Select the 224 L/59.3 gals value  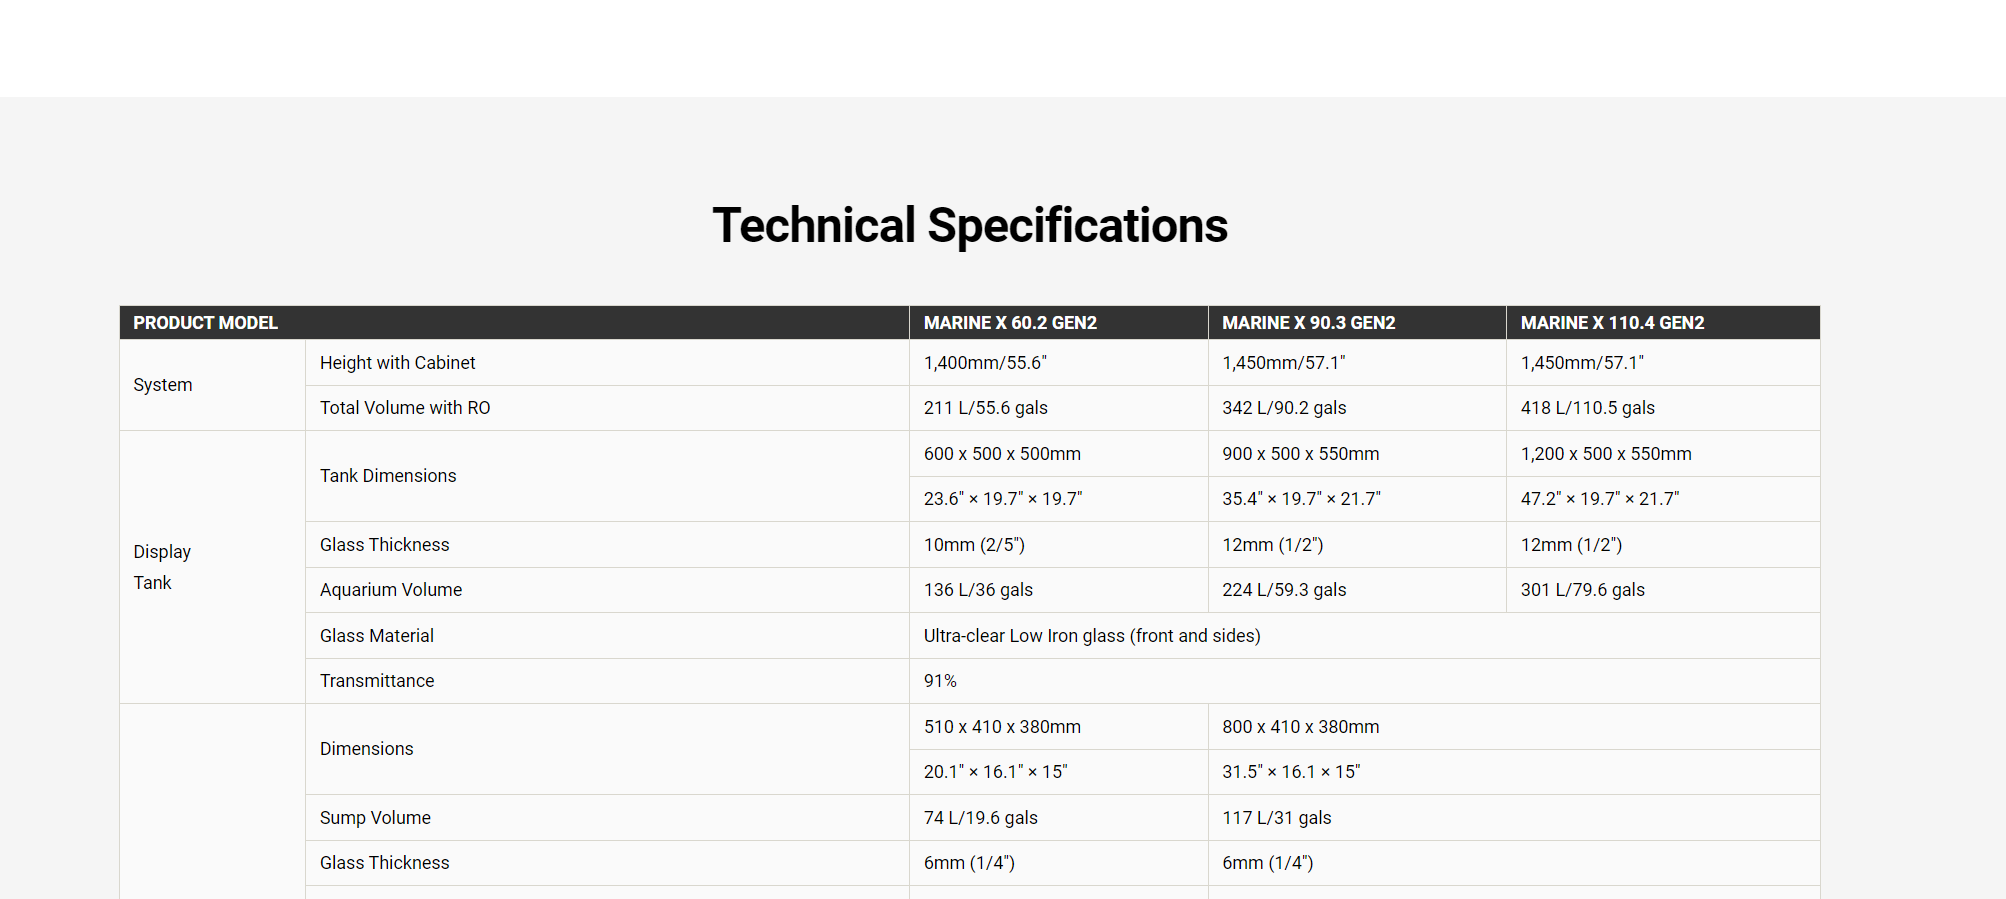pos(1284,590)
